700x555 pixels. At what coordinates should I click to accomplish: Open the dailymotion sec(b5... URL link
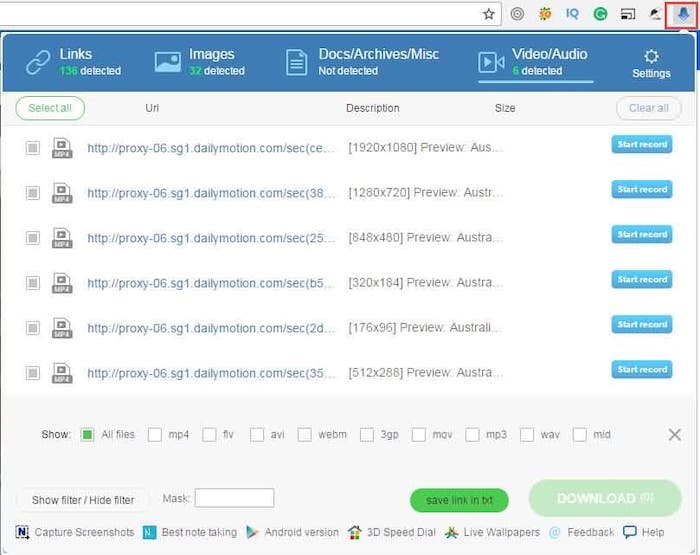coord(211,284)
